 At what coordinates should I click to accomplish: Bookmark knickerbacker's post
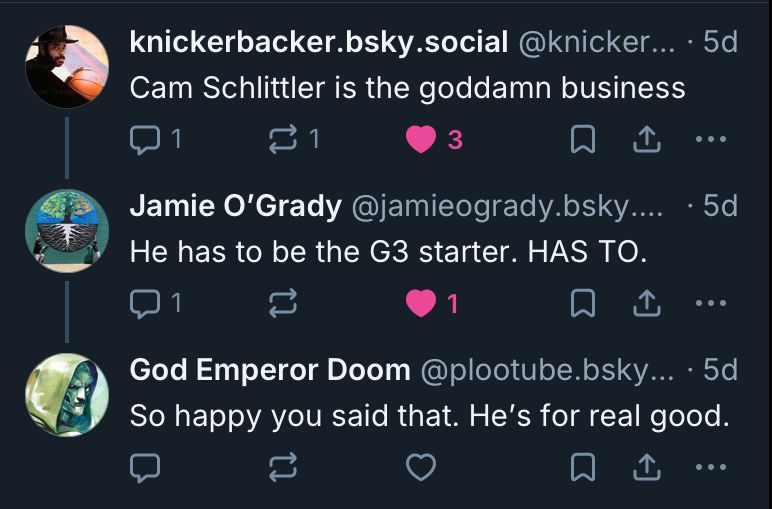click(580, 140)
